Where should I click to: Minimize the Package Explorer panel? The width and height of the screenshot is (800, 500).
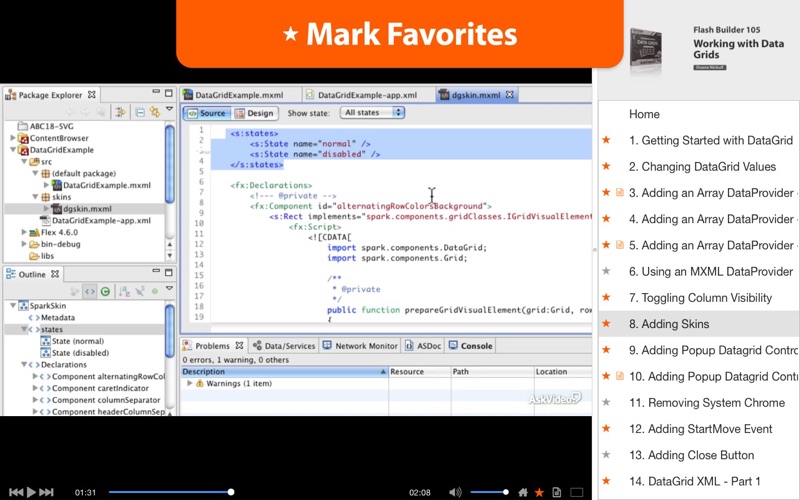(x=156, y=92)
